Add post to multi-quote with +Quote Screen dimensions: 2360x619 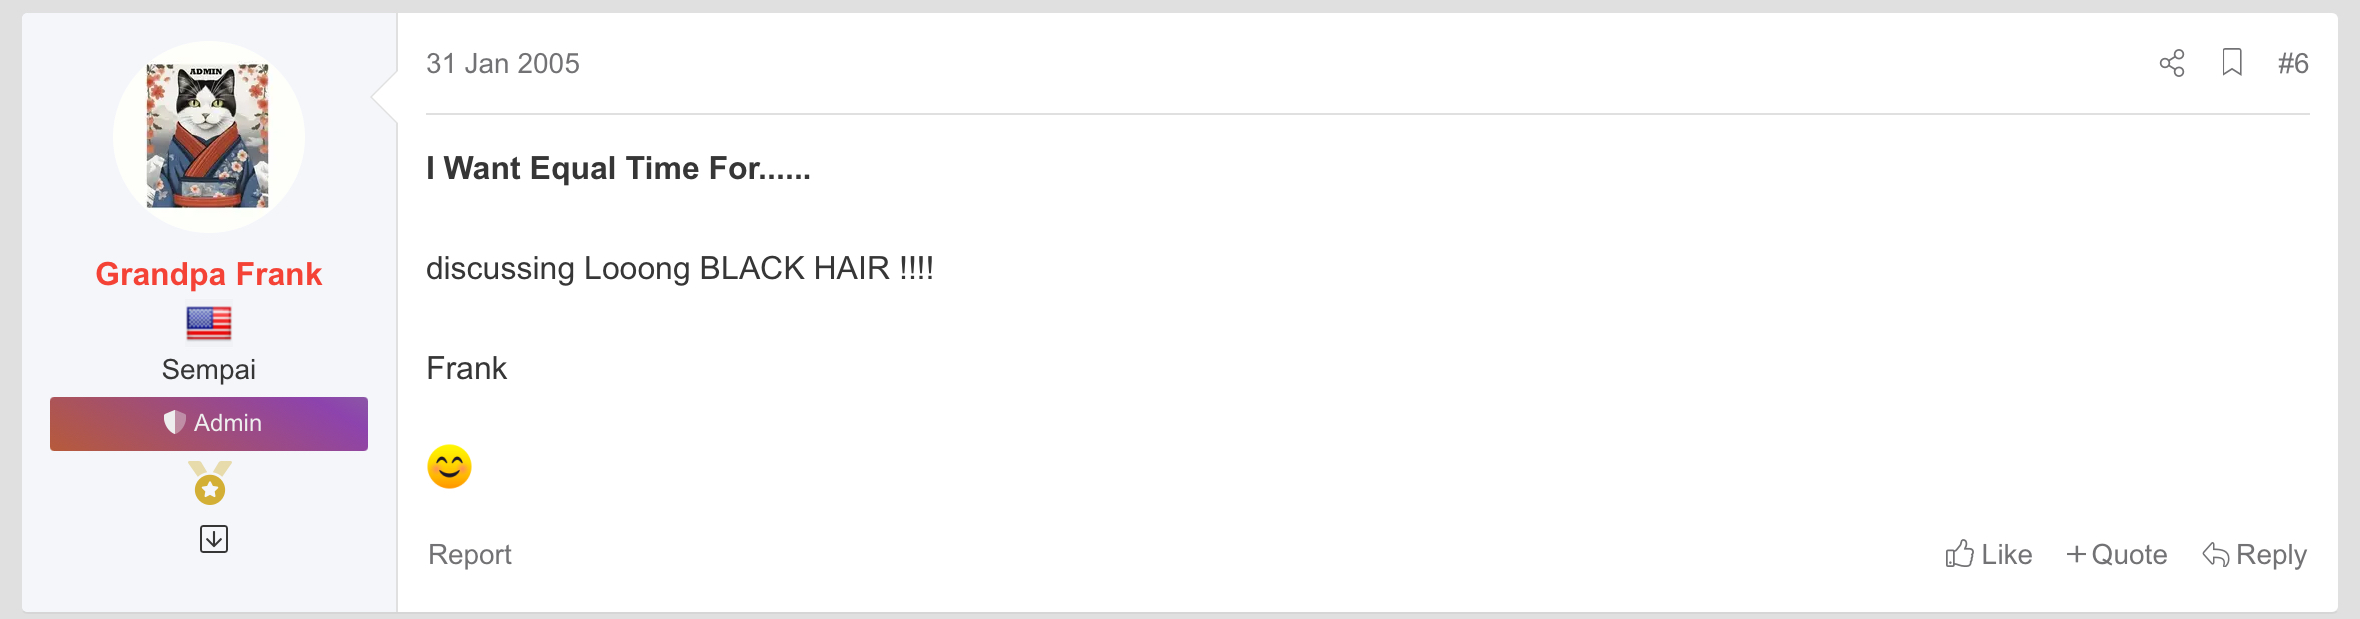(x=2117, y=554)
